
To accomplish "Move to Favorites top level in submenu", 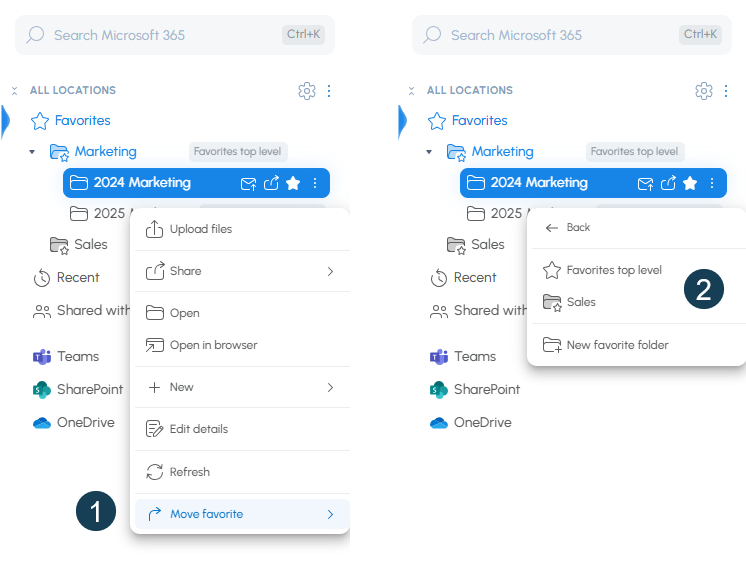I will click(638, 270).
